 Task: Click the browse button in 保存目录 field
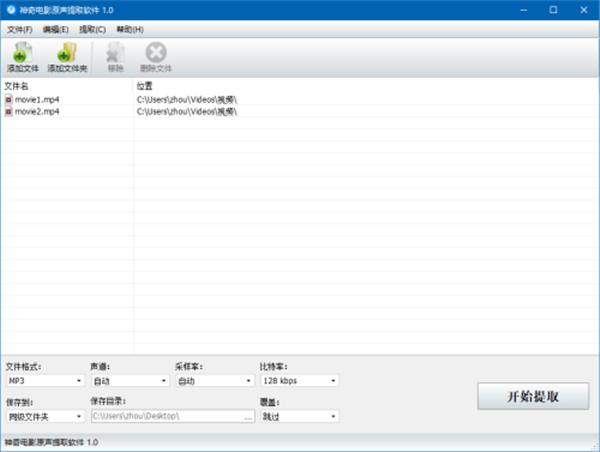click(248, 417)
